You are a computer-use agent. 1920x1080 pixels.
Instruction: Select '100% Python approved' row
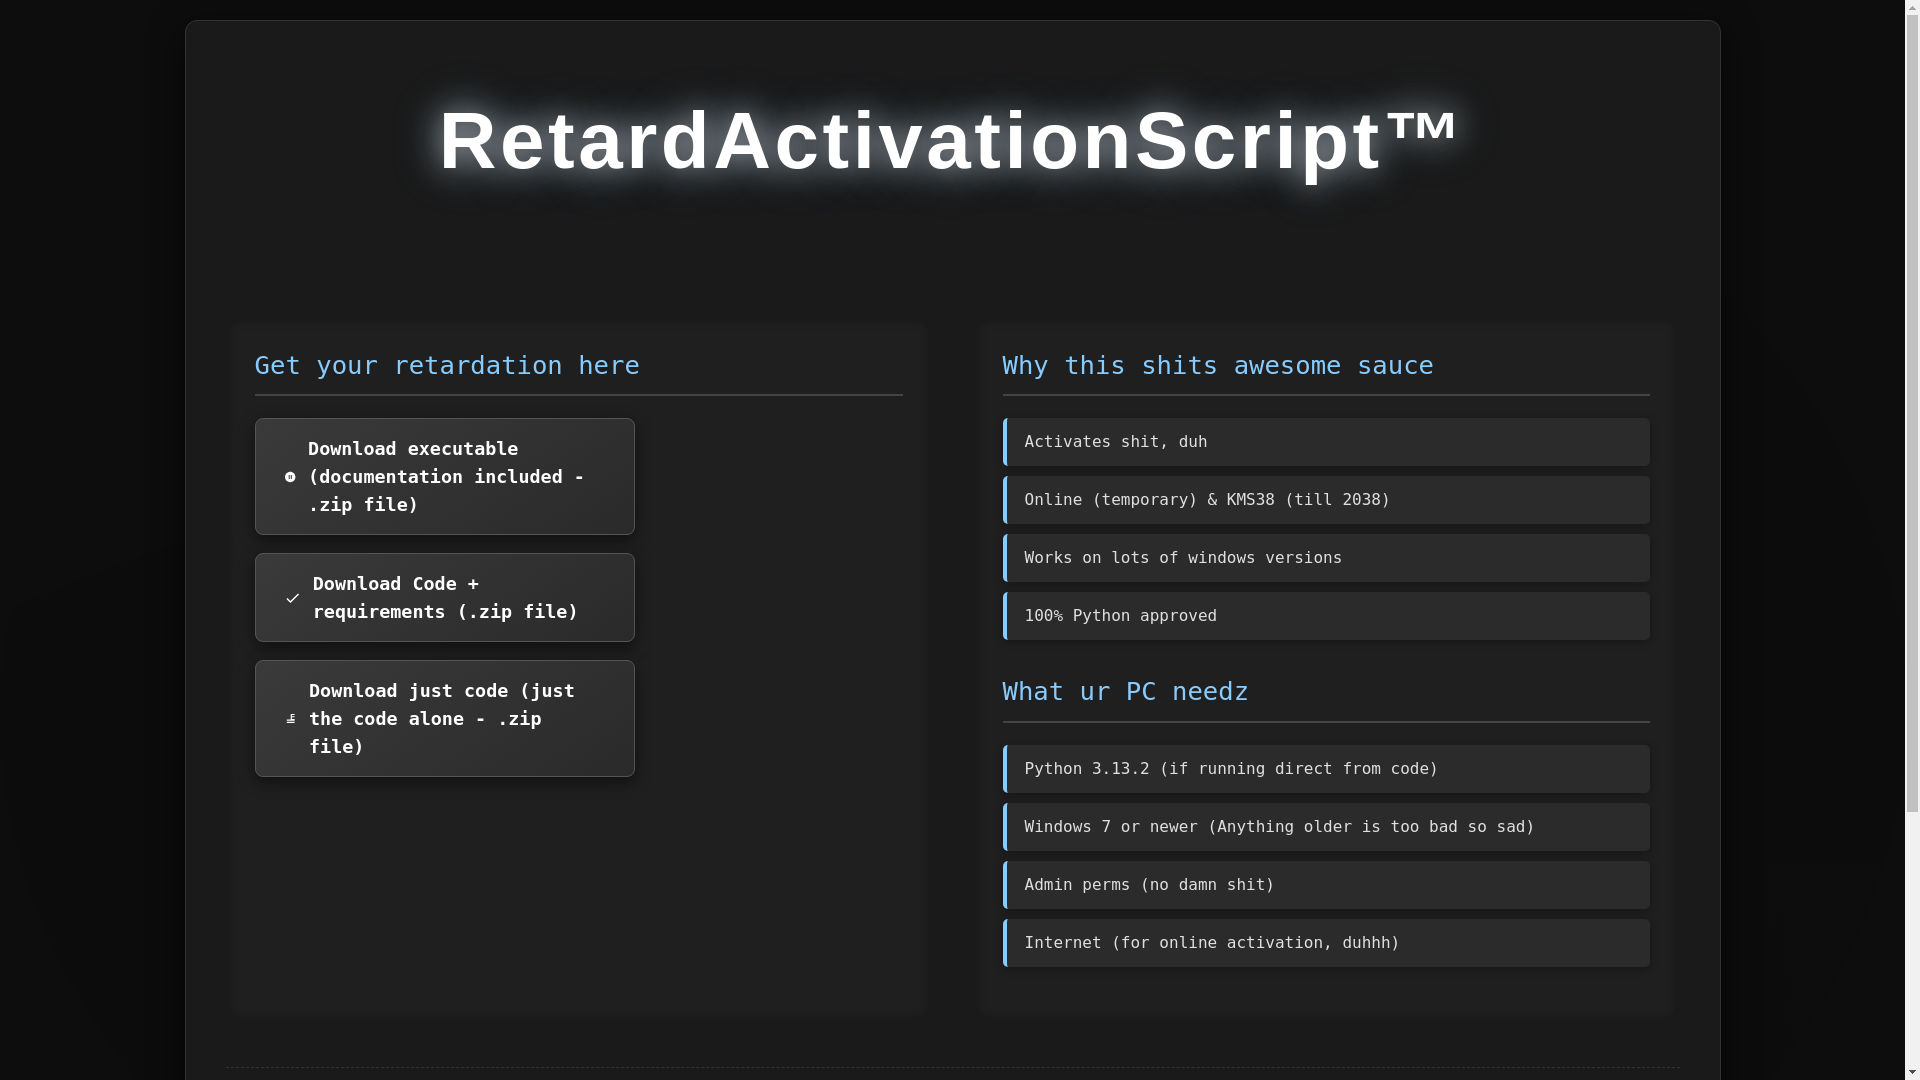pyautogui.click(x=1326, y=616)
